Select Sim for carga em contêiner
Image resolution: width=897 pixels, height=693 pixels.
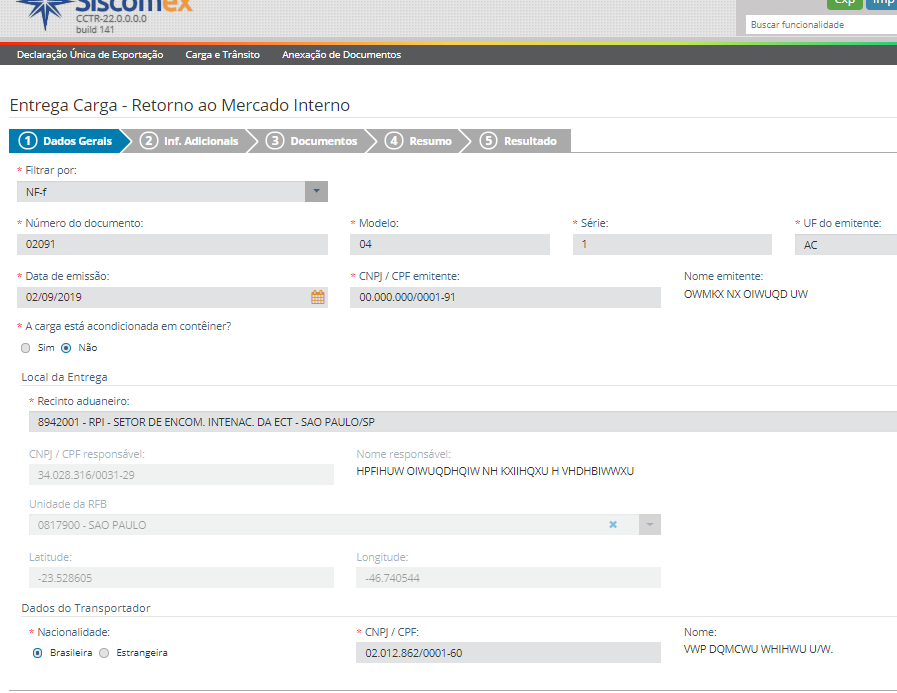click(x=26, y=348)
